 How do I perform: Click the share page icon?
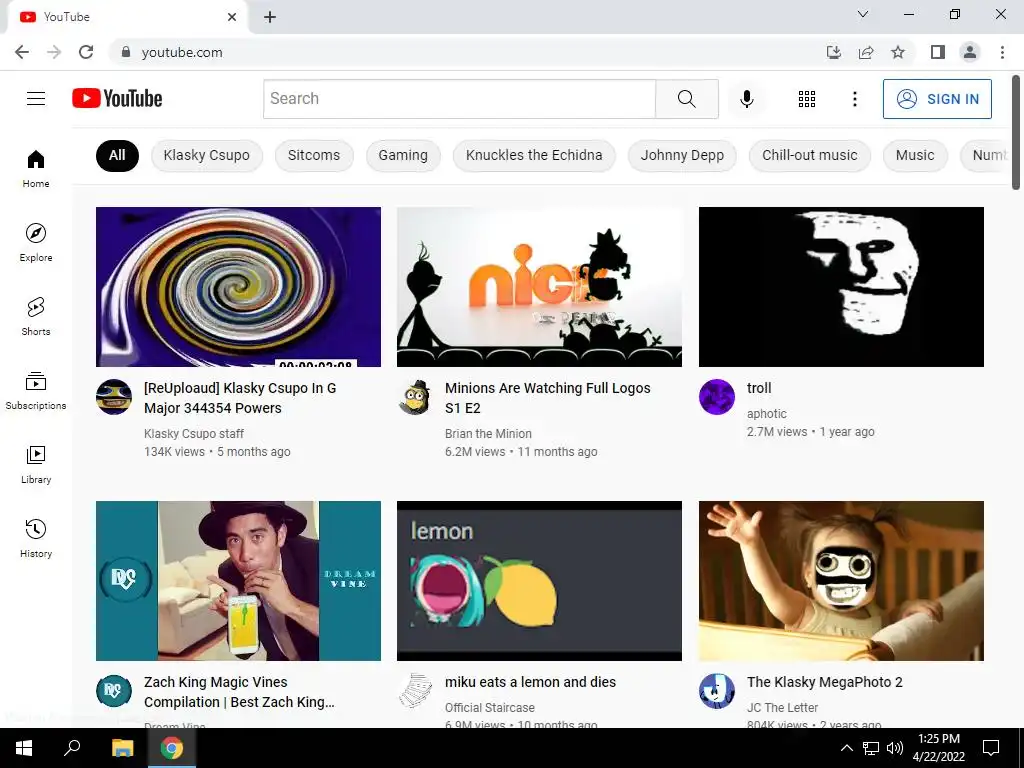[866, 52]
